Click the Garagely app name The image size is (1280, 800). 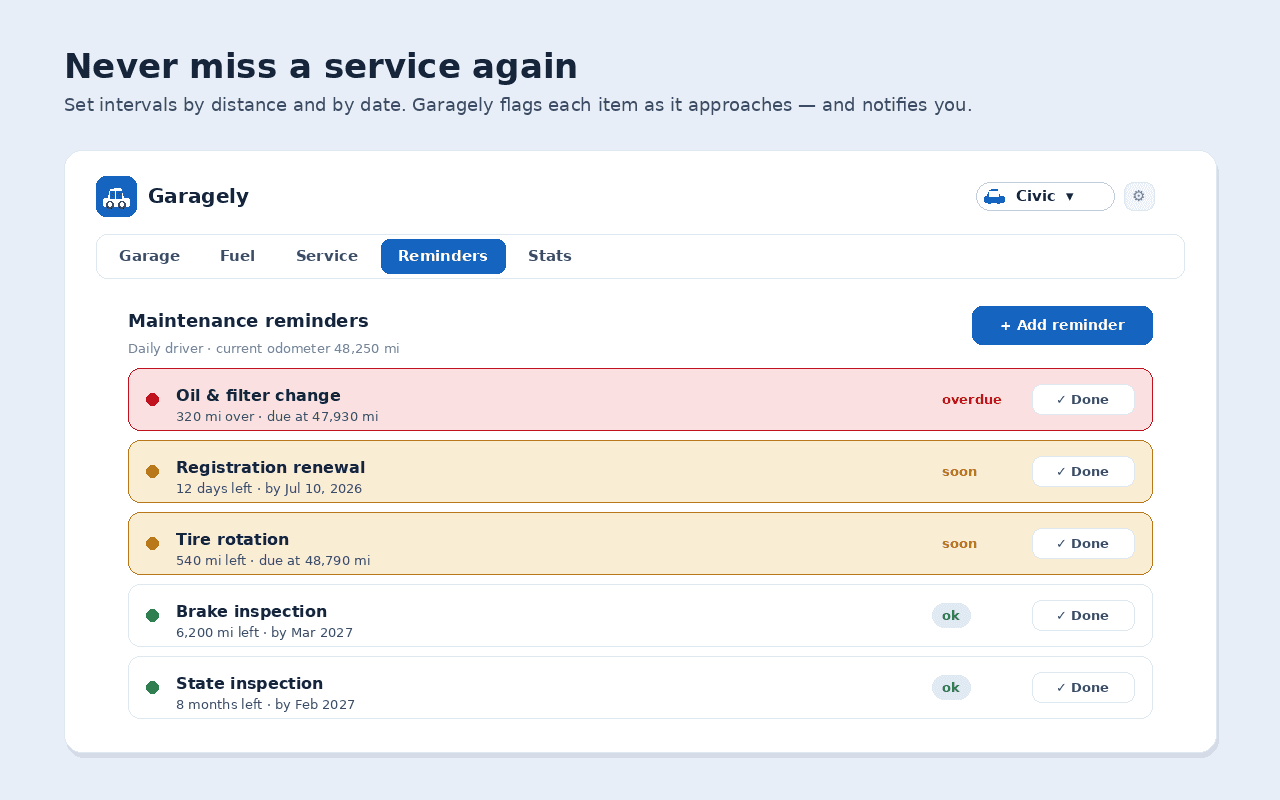pyautogui.click(x=198, y=196)
